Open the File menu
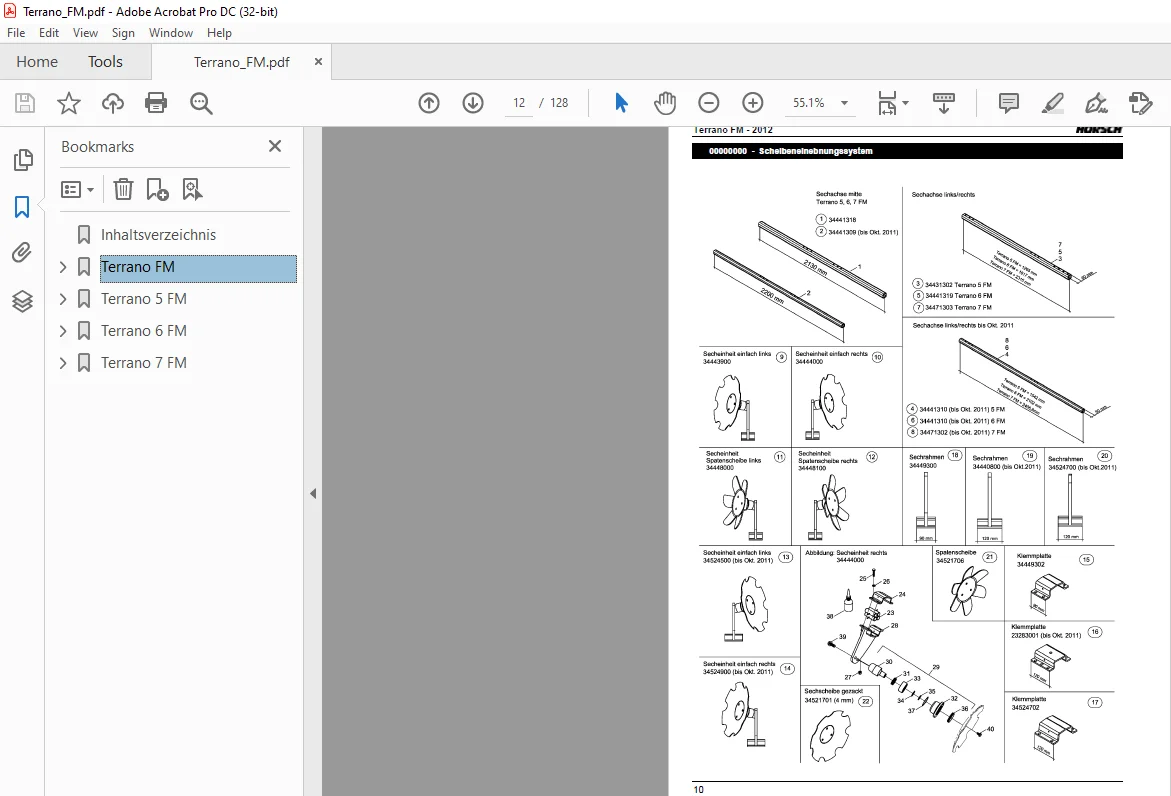Image resolution: width=1171 pixels, height=796 pixels. pos(16,33)
